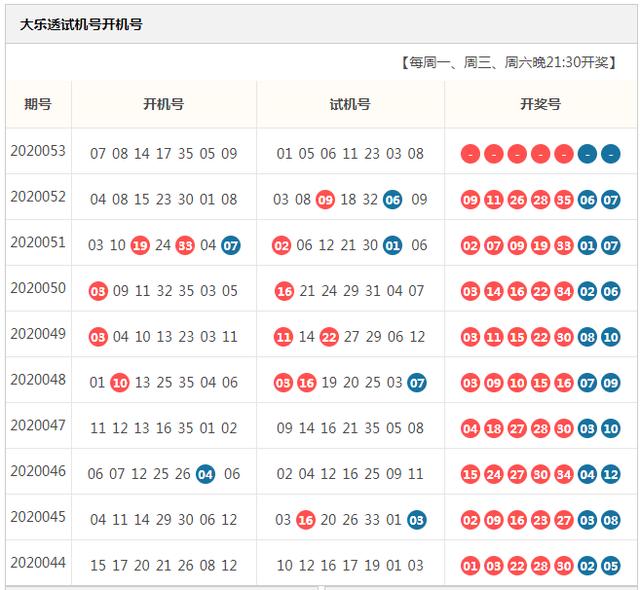Click blue ball 03 in 2020047 开奖号
This screenshot has height=590, width=640.
587,428
